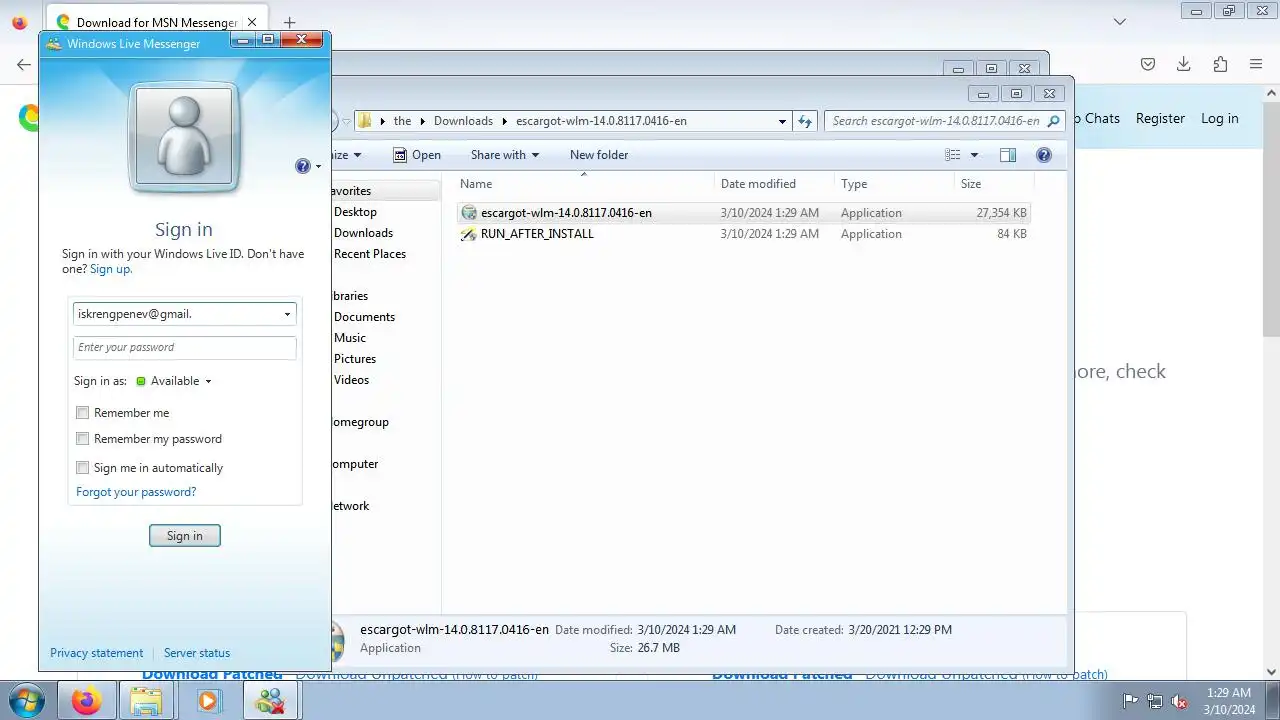The width and height of the screenshot is (1280, 720).
Task: Open the Server status link
Action: tap(197, 653)
